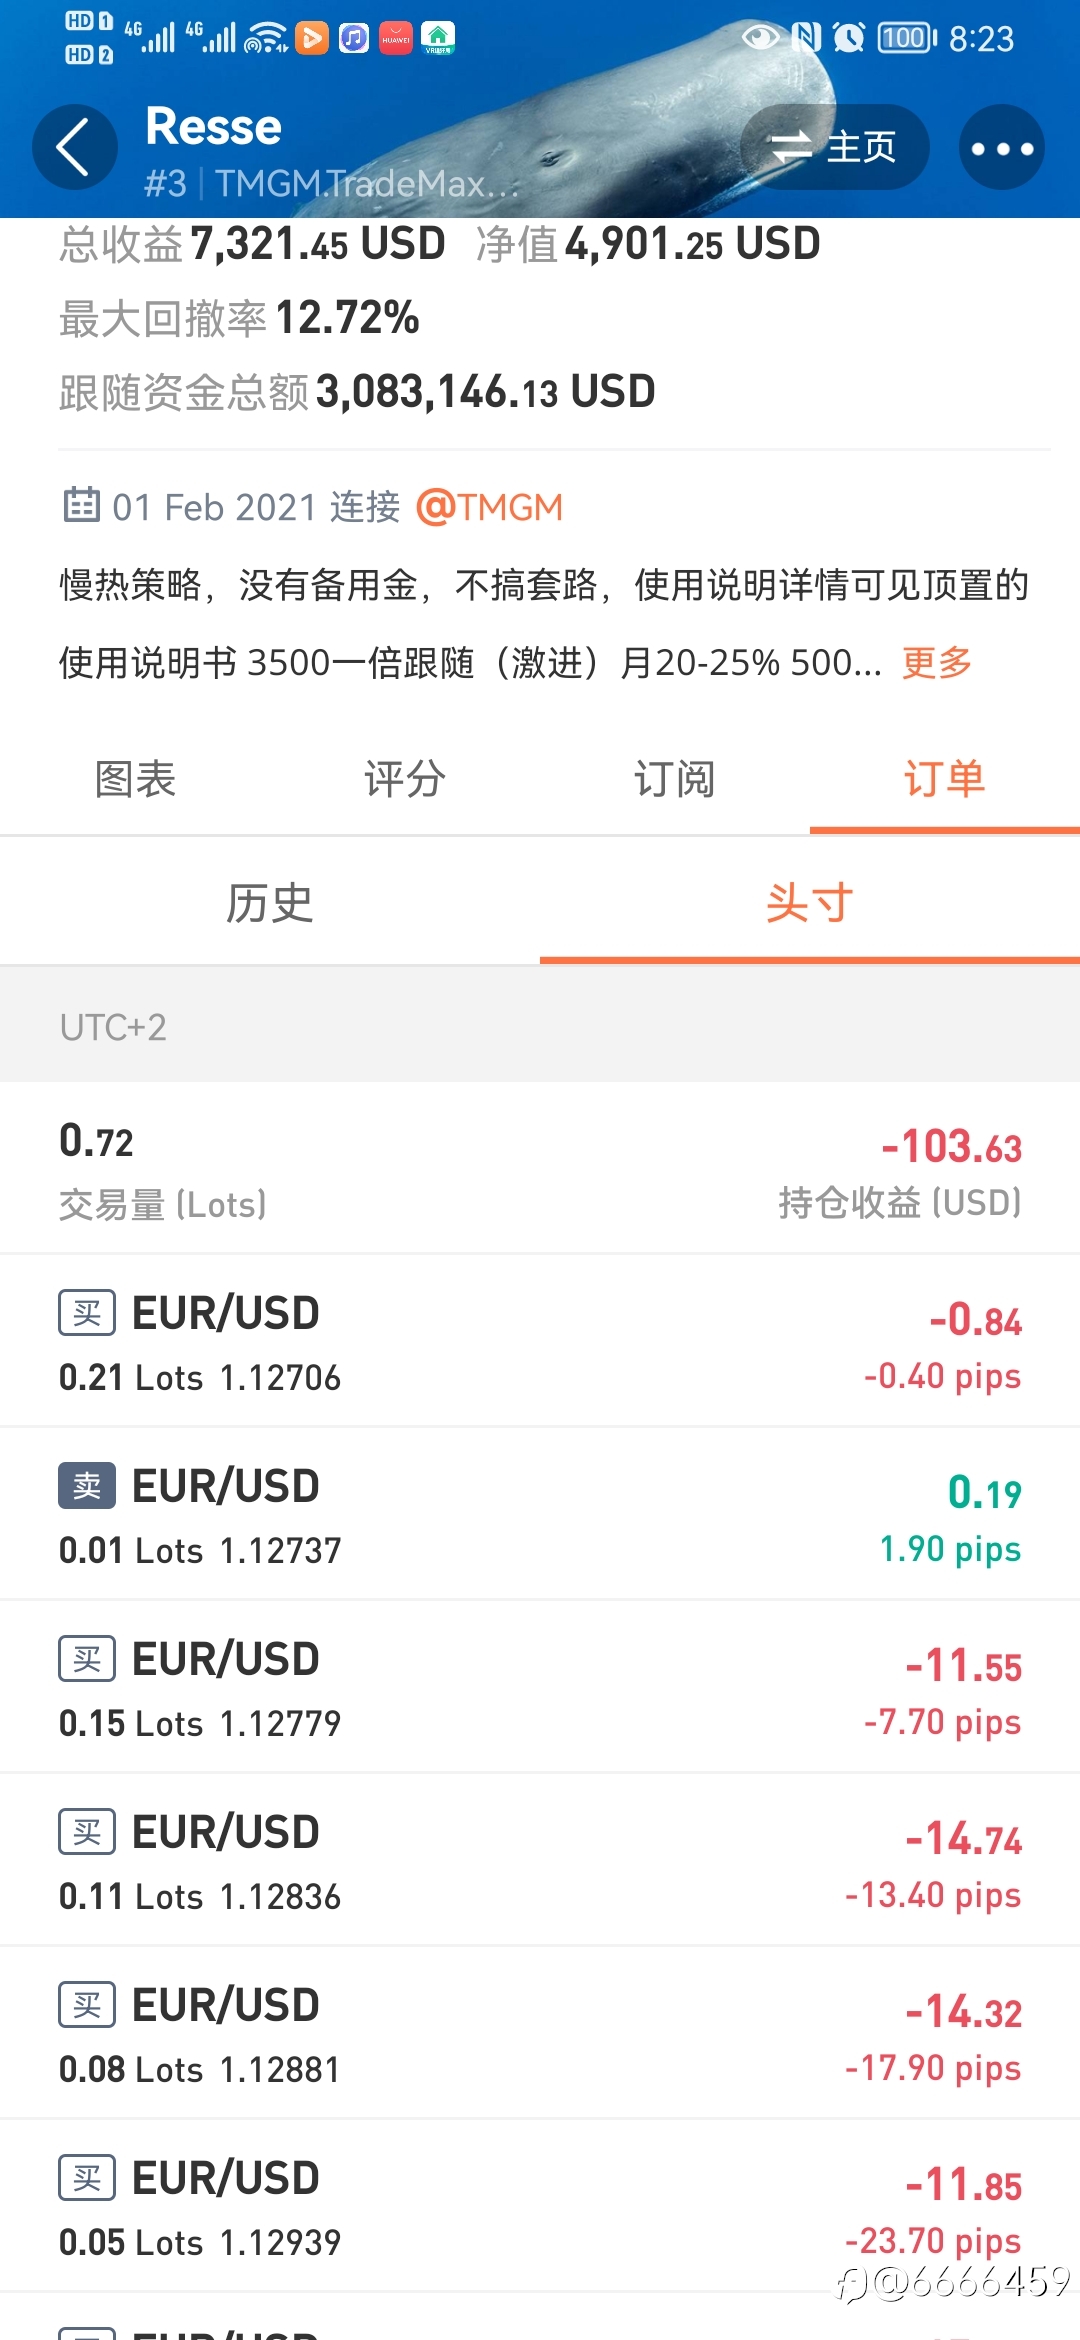Open EUR/USD buy order at 1.12836

coord(540,1861)
